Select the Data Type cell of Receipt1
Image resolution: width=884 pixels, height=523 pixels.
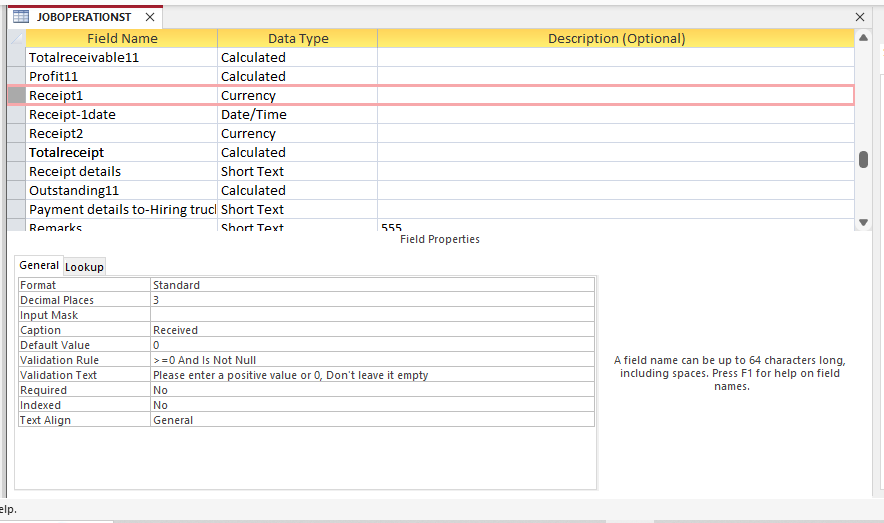297,96
